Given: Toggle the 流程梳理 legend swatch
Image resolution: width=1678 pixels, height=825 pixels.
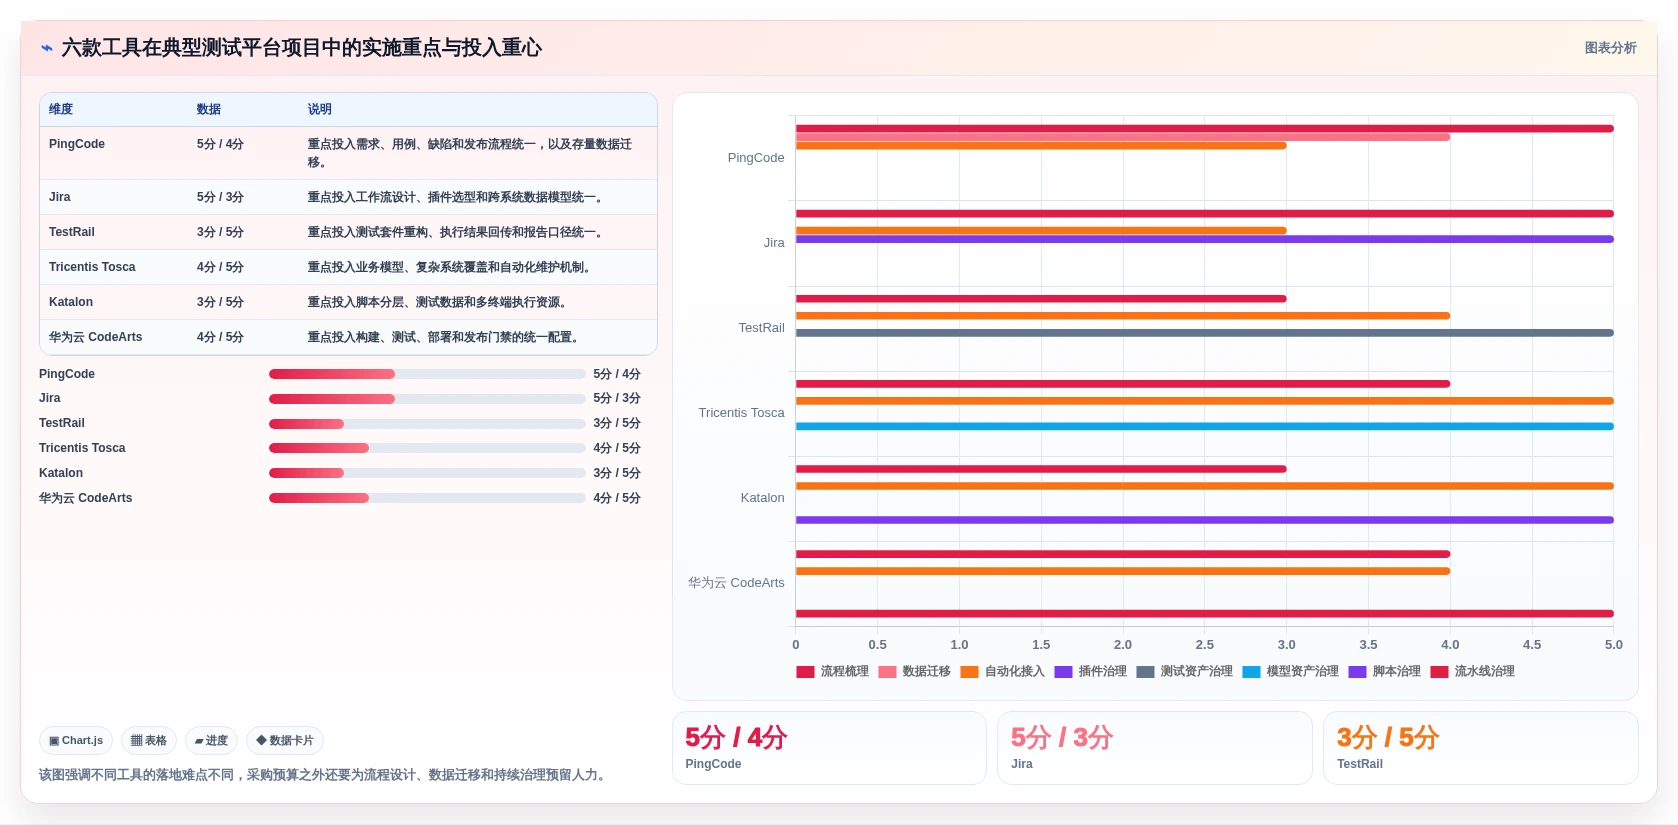Looking at the screenshot, I should tap(805, 672).
